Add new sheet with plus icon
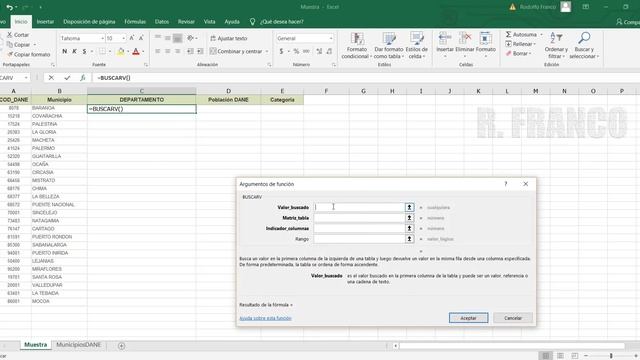Image resolution: width=640 pixels, height=360 pixels. [x=121, y=346]
